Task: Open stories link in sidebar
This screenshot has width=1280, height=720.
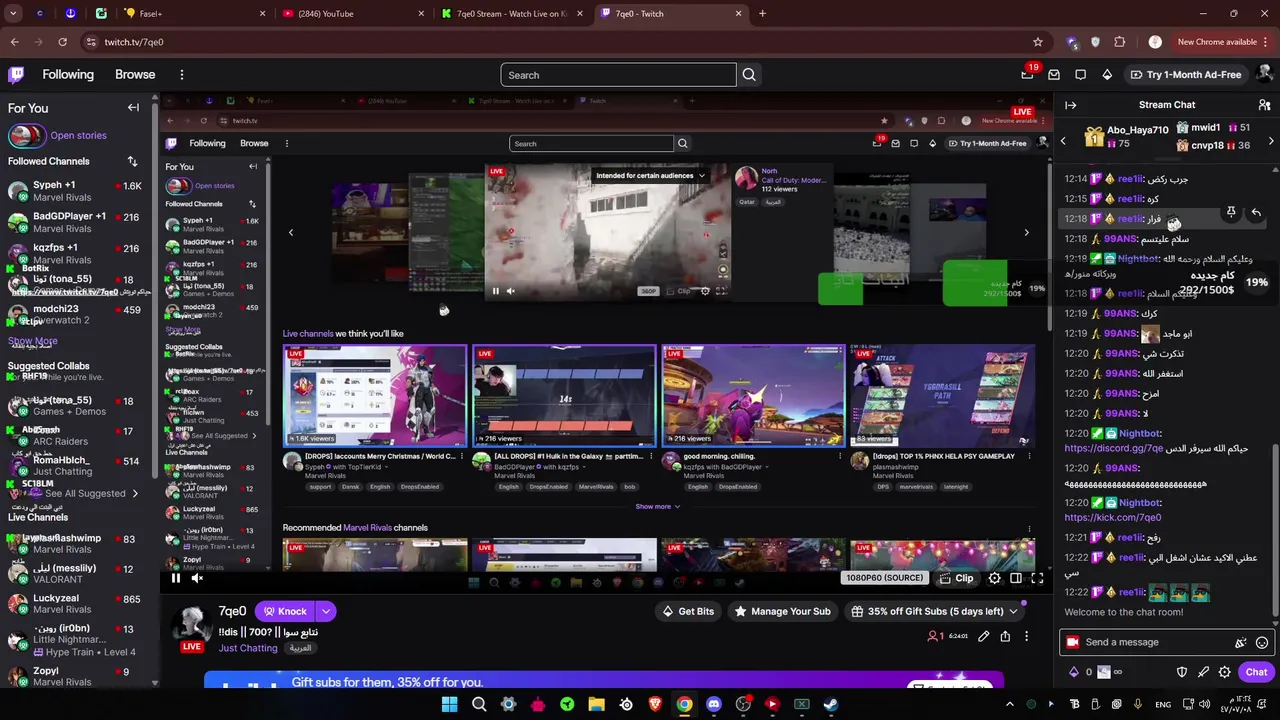Action: pyautogui.click(x=78, y=135)
